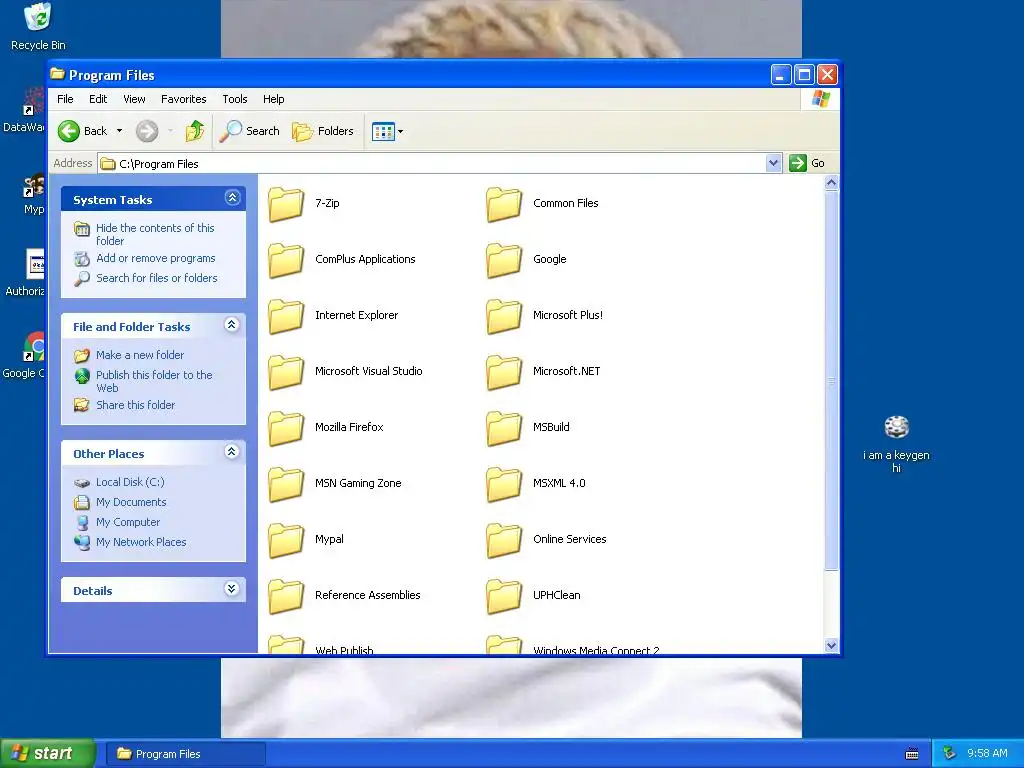Collapse the System Tasks panel
The height and width of the screenshot is (768, 1024).
(x=232, y=198)
